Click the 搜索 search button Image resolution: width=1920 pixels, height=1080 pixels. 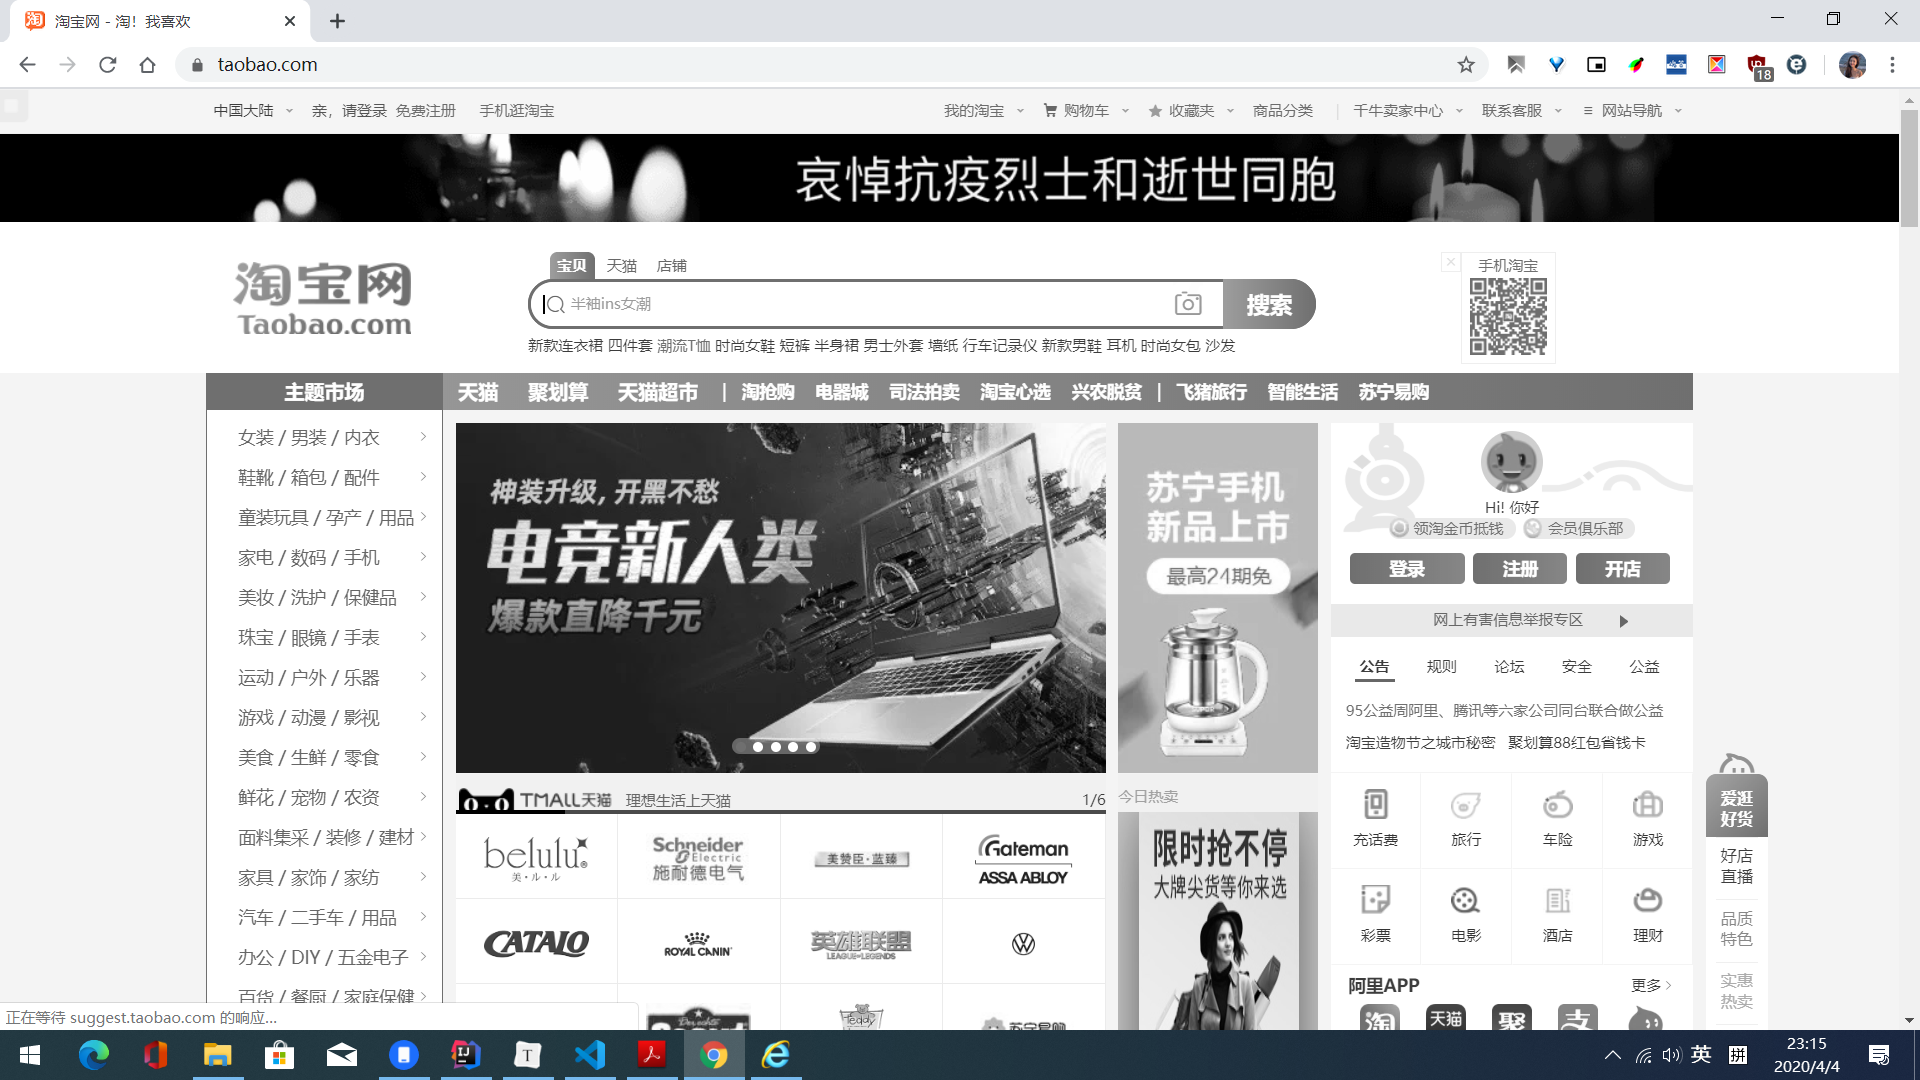click(1269, 303)
